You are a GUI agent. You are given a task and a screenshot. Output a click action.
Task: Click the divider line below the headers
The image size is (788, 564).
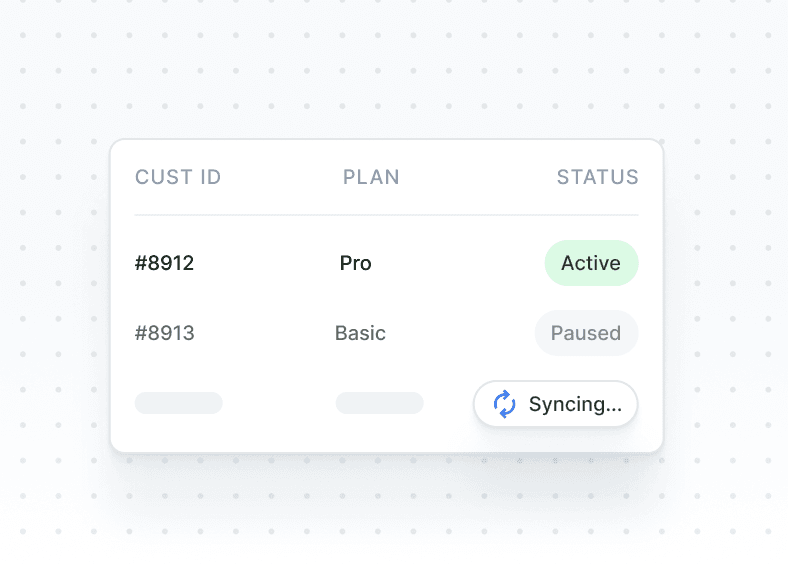pos(386,215)
